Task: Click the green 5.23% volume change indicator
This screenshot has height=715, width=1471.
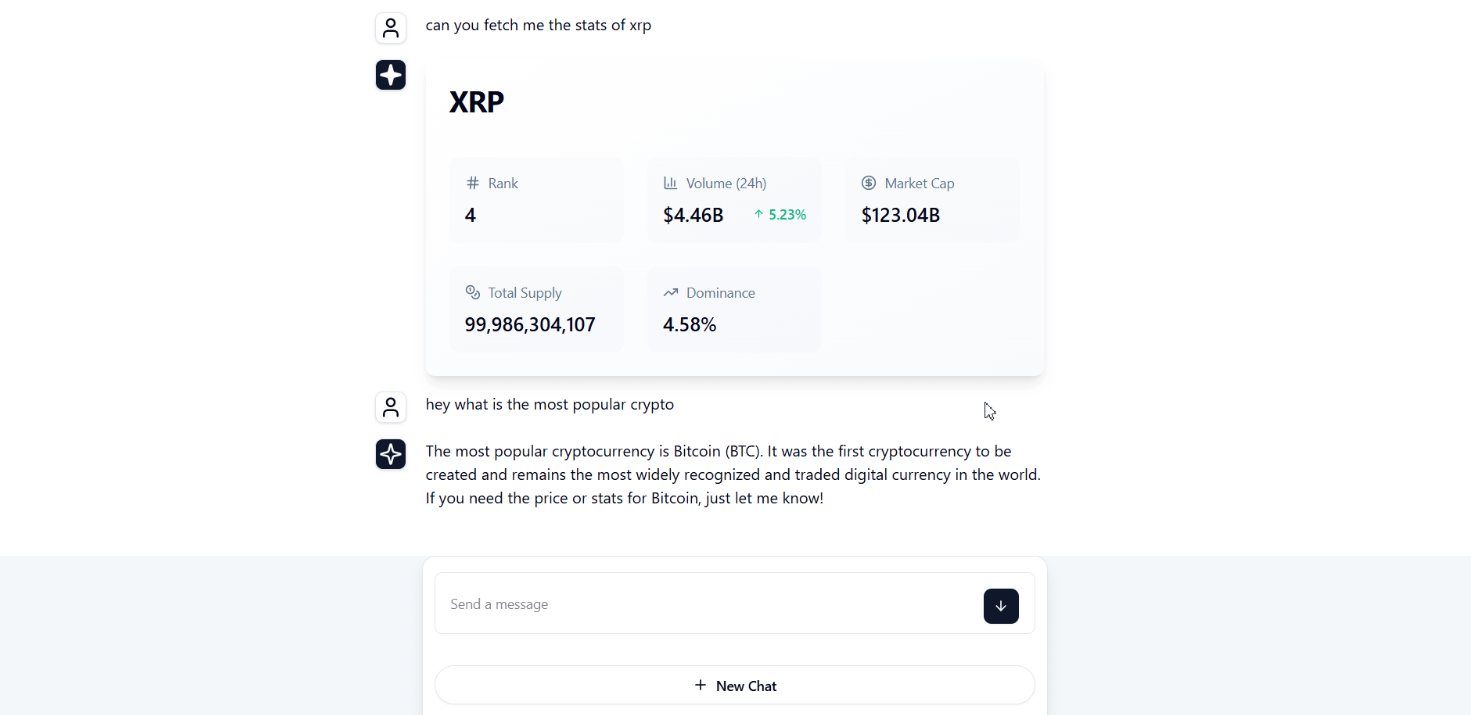Action: 780,215
